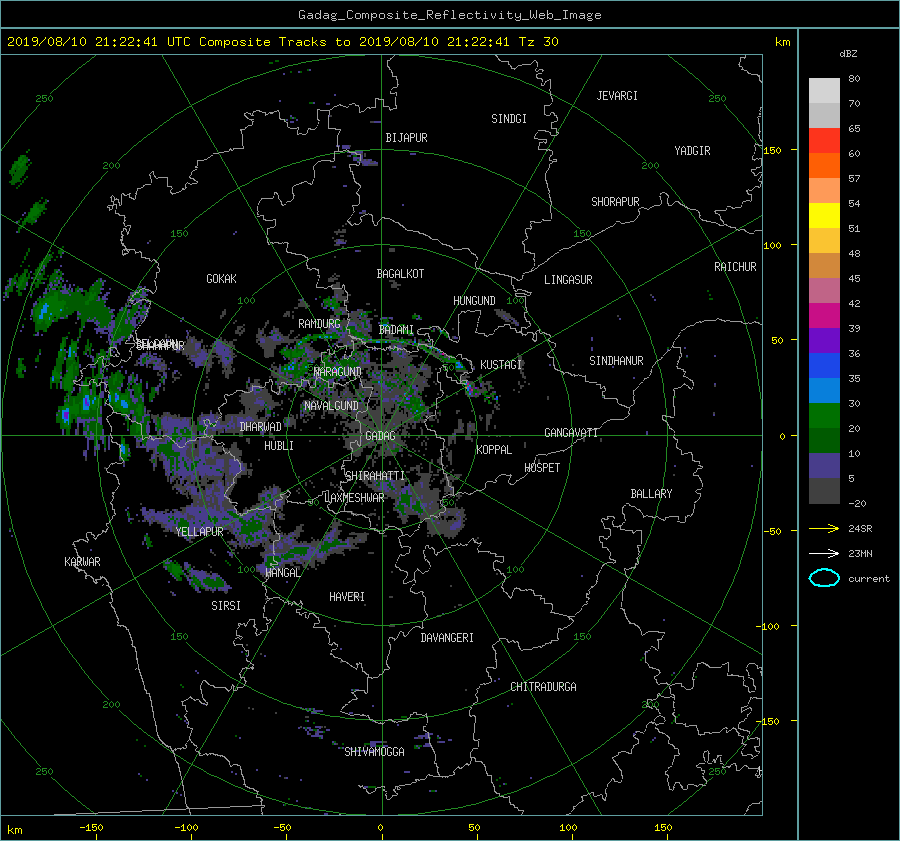Click the GANGAVATI city label

tap(571, 433)
